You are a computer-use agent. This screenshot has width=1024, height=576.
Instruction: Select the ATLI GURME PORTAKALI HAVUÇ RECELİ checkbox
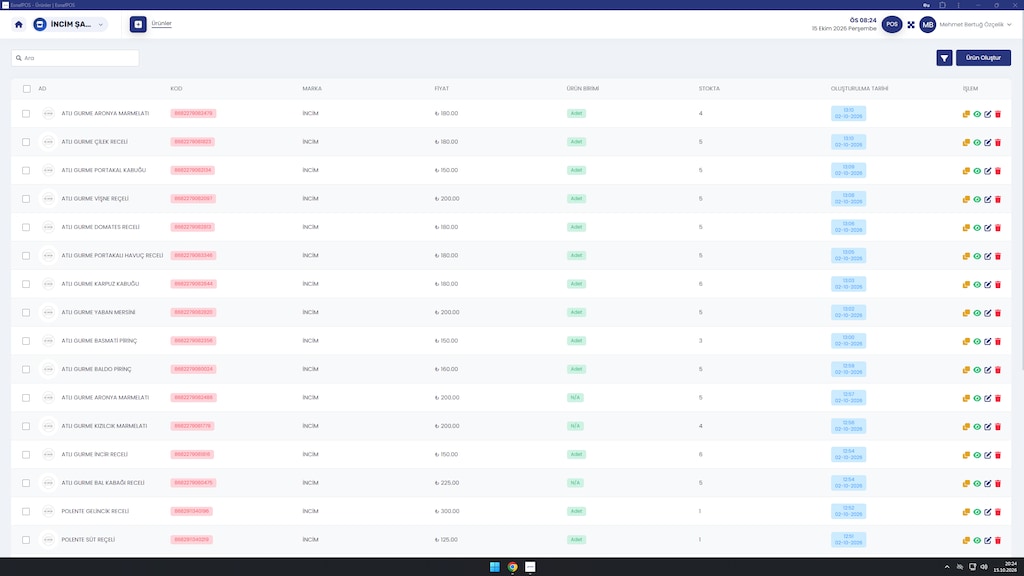click(x=26, y=256)
